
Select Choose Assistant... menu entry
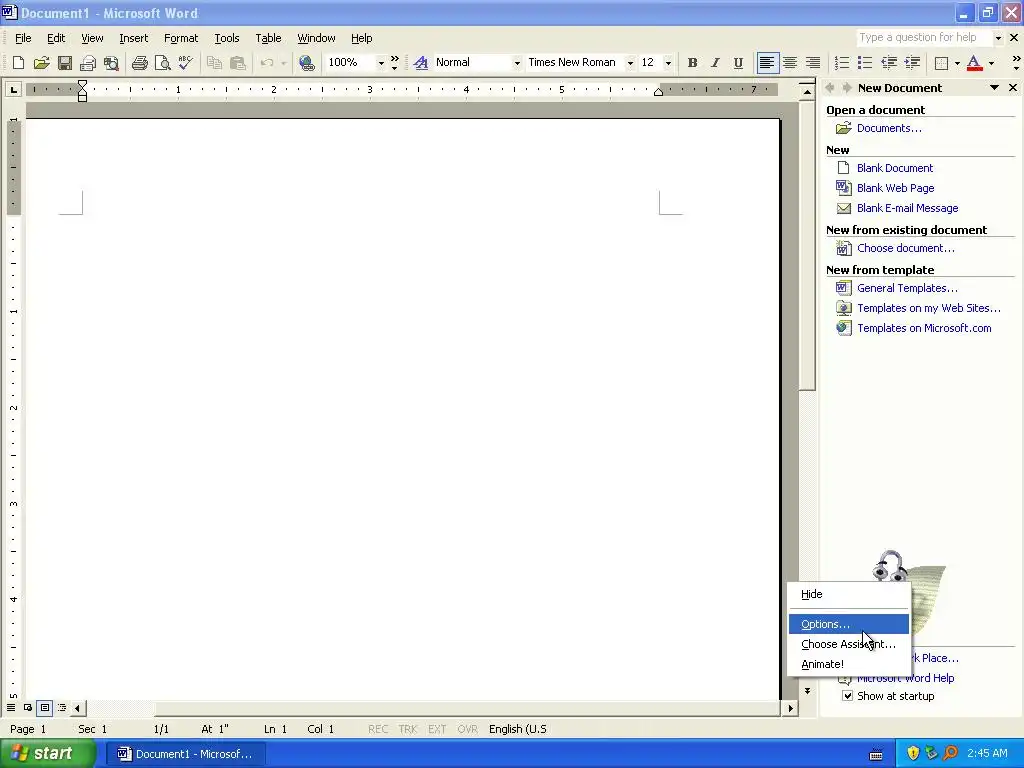pyautogui.click(x=848, y=644)
